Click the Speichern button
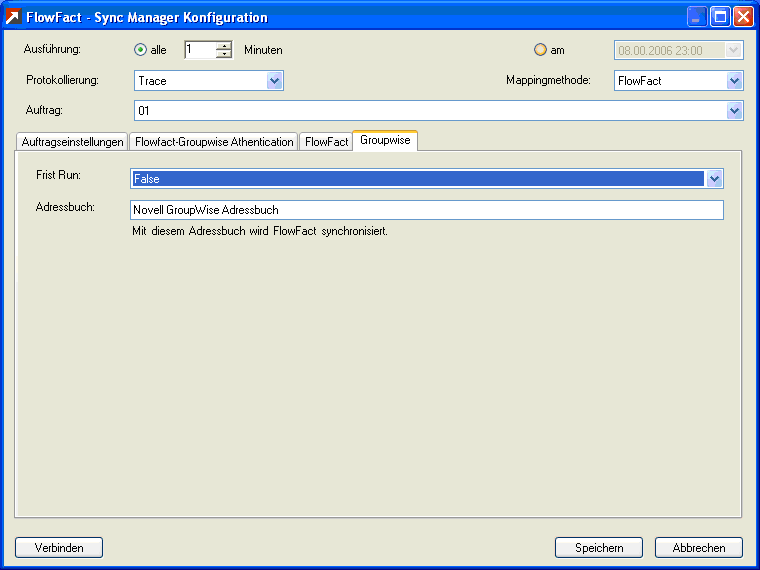Image resolution: width=760 pixels, height=570 pixels. 599,547
